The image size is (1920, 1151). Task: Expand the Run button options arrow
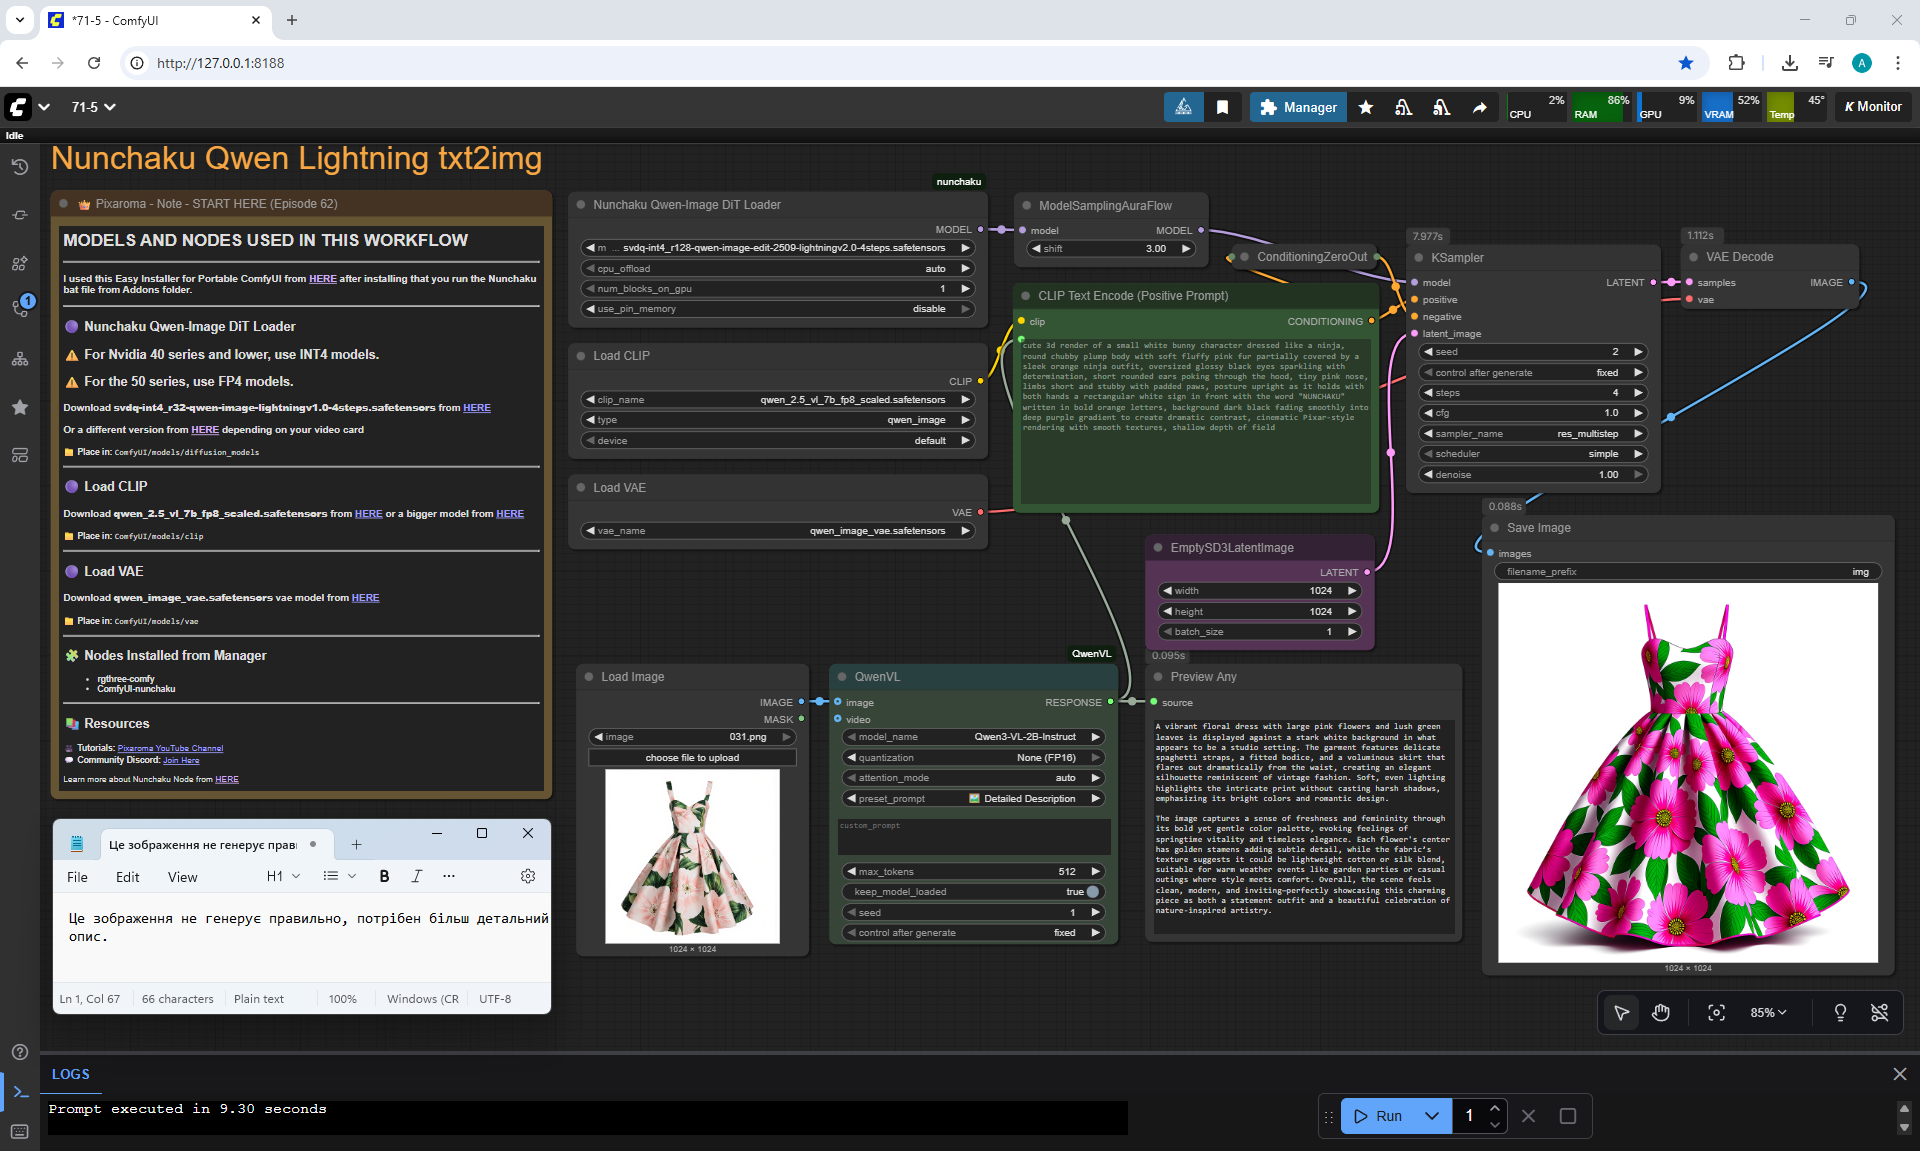1432,1116
